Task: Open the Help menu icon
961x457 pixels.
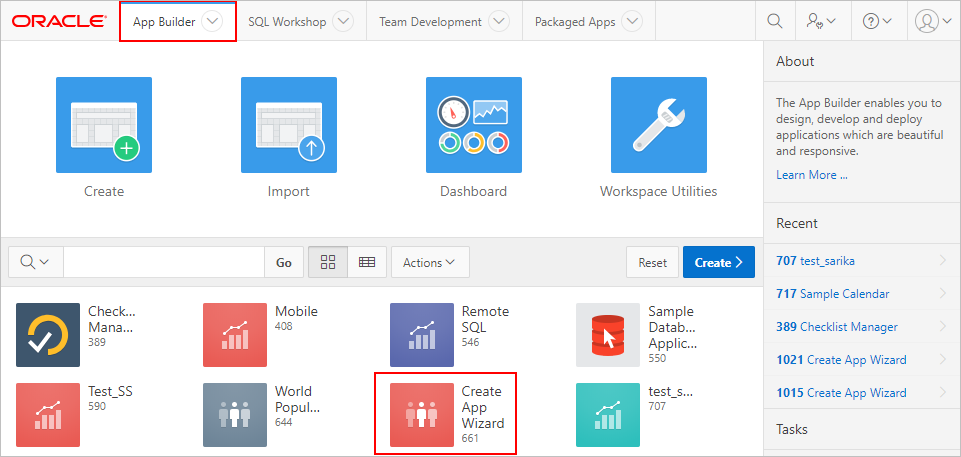Action: pyautogui.click(x=877, y=21)
